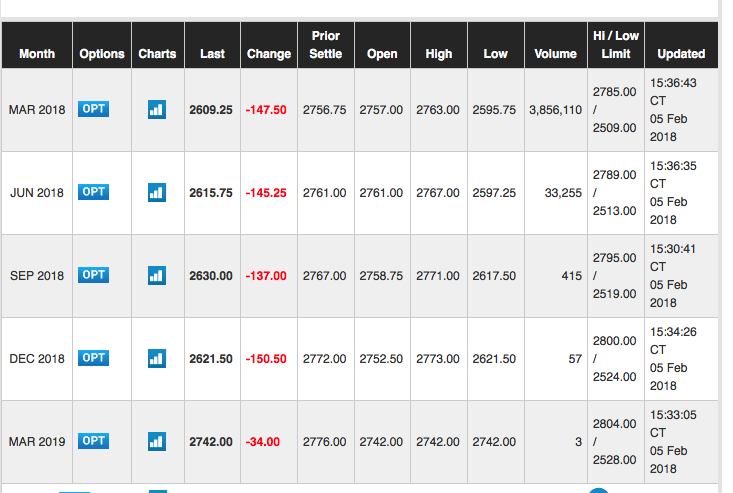This screenshot has width=733, height=493.
Task: Click the 2761.00 value in Prior Settle column
Action: point(324,193)
